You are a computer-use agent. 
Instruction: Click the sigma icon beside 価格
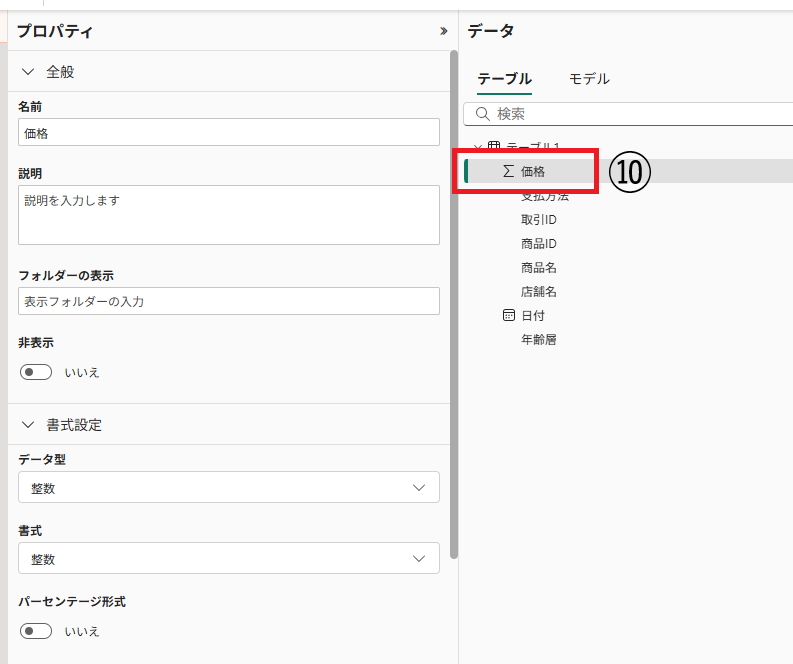[508, 171]
